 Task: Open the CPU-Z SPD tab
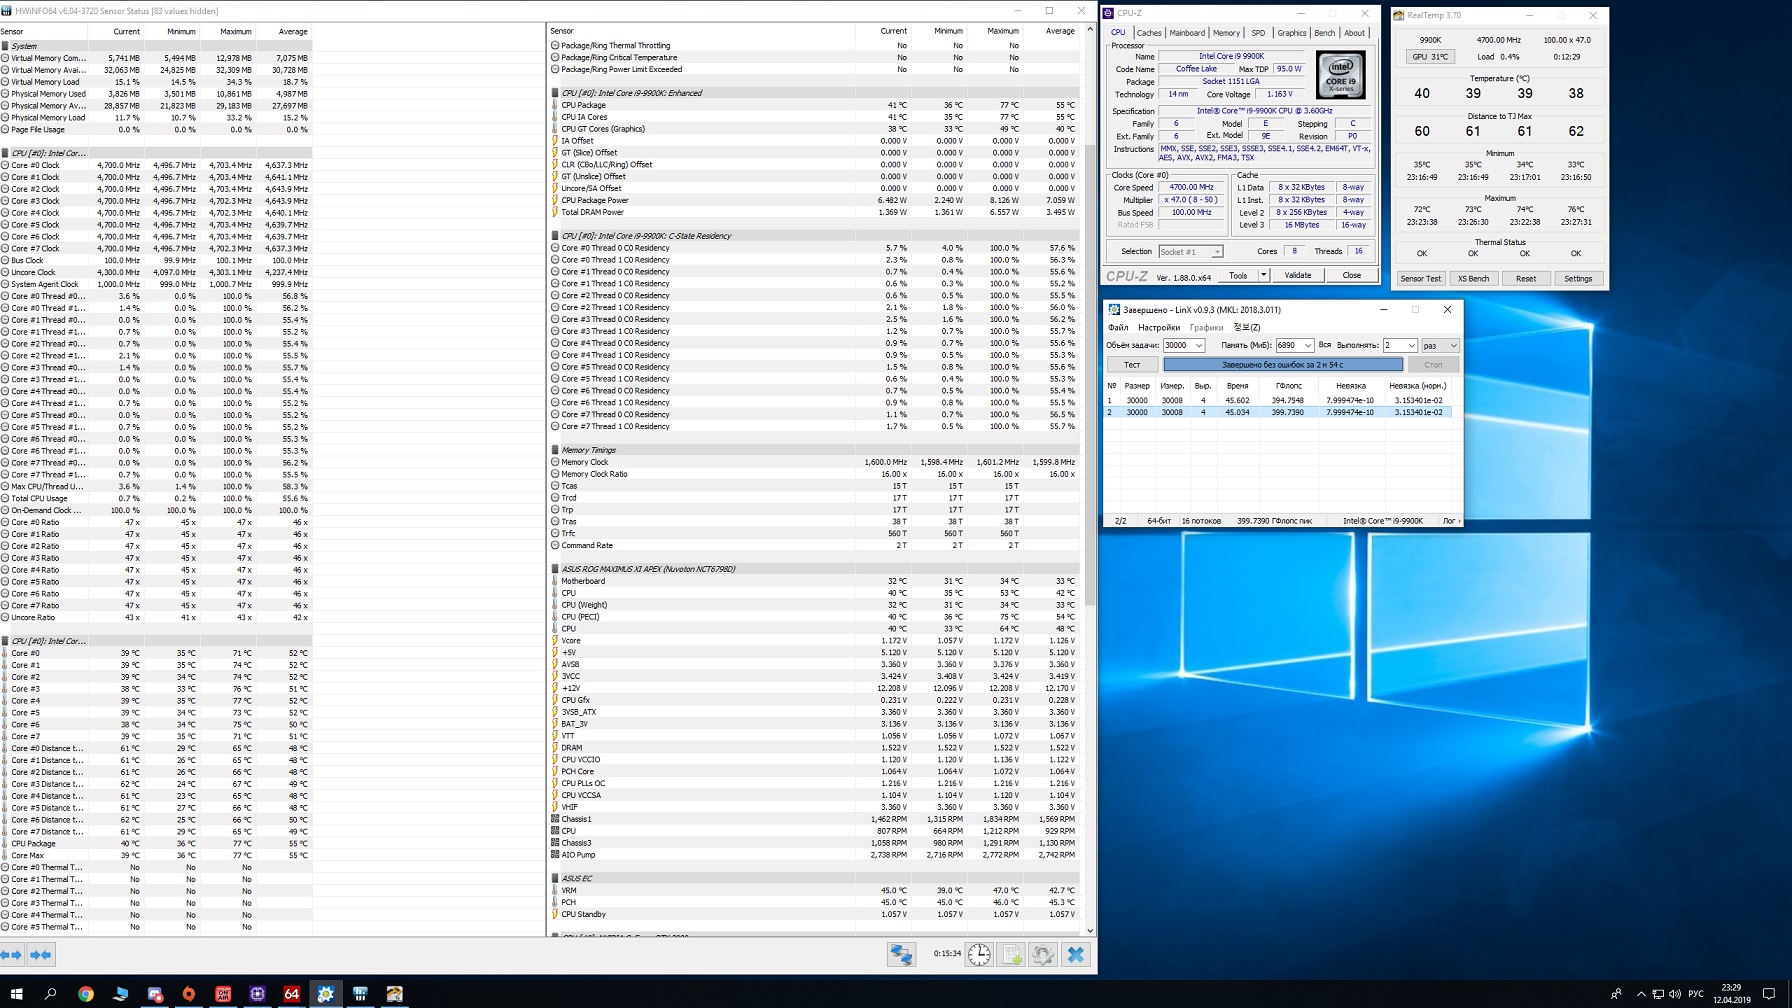(1258, 33)
